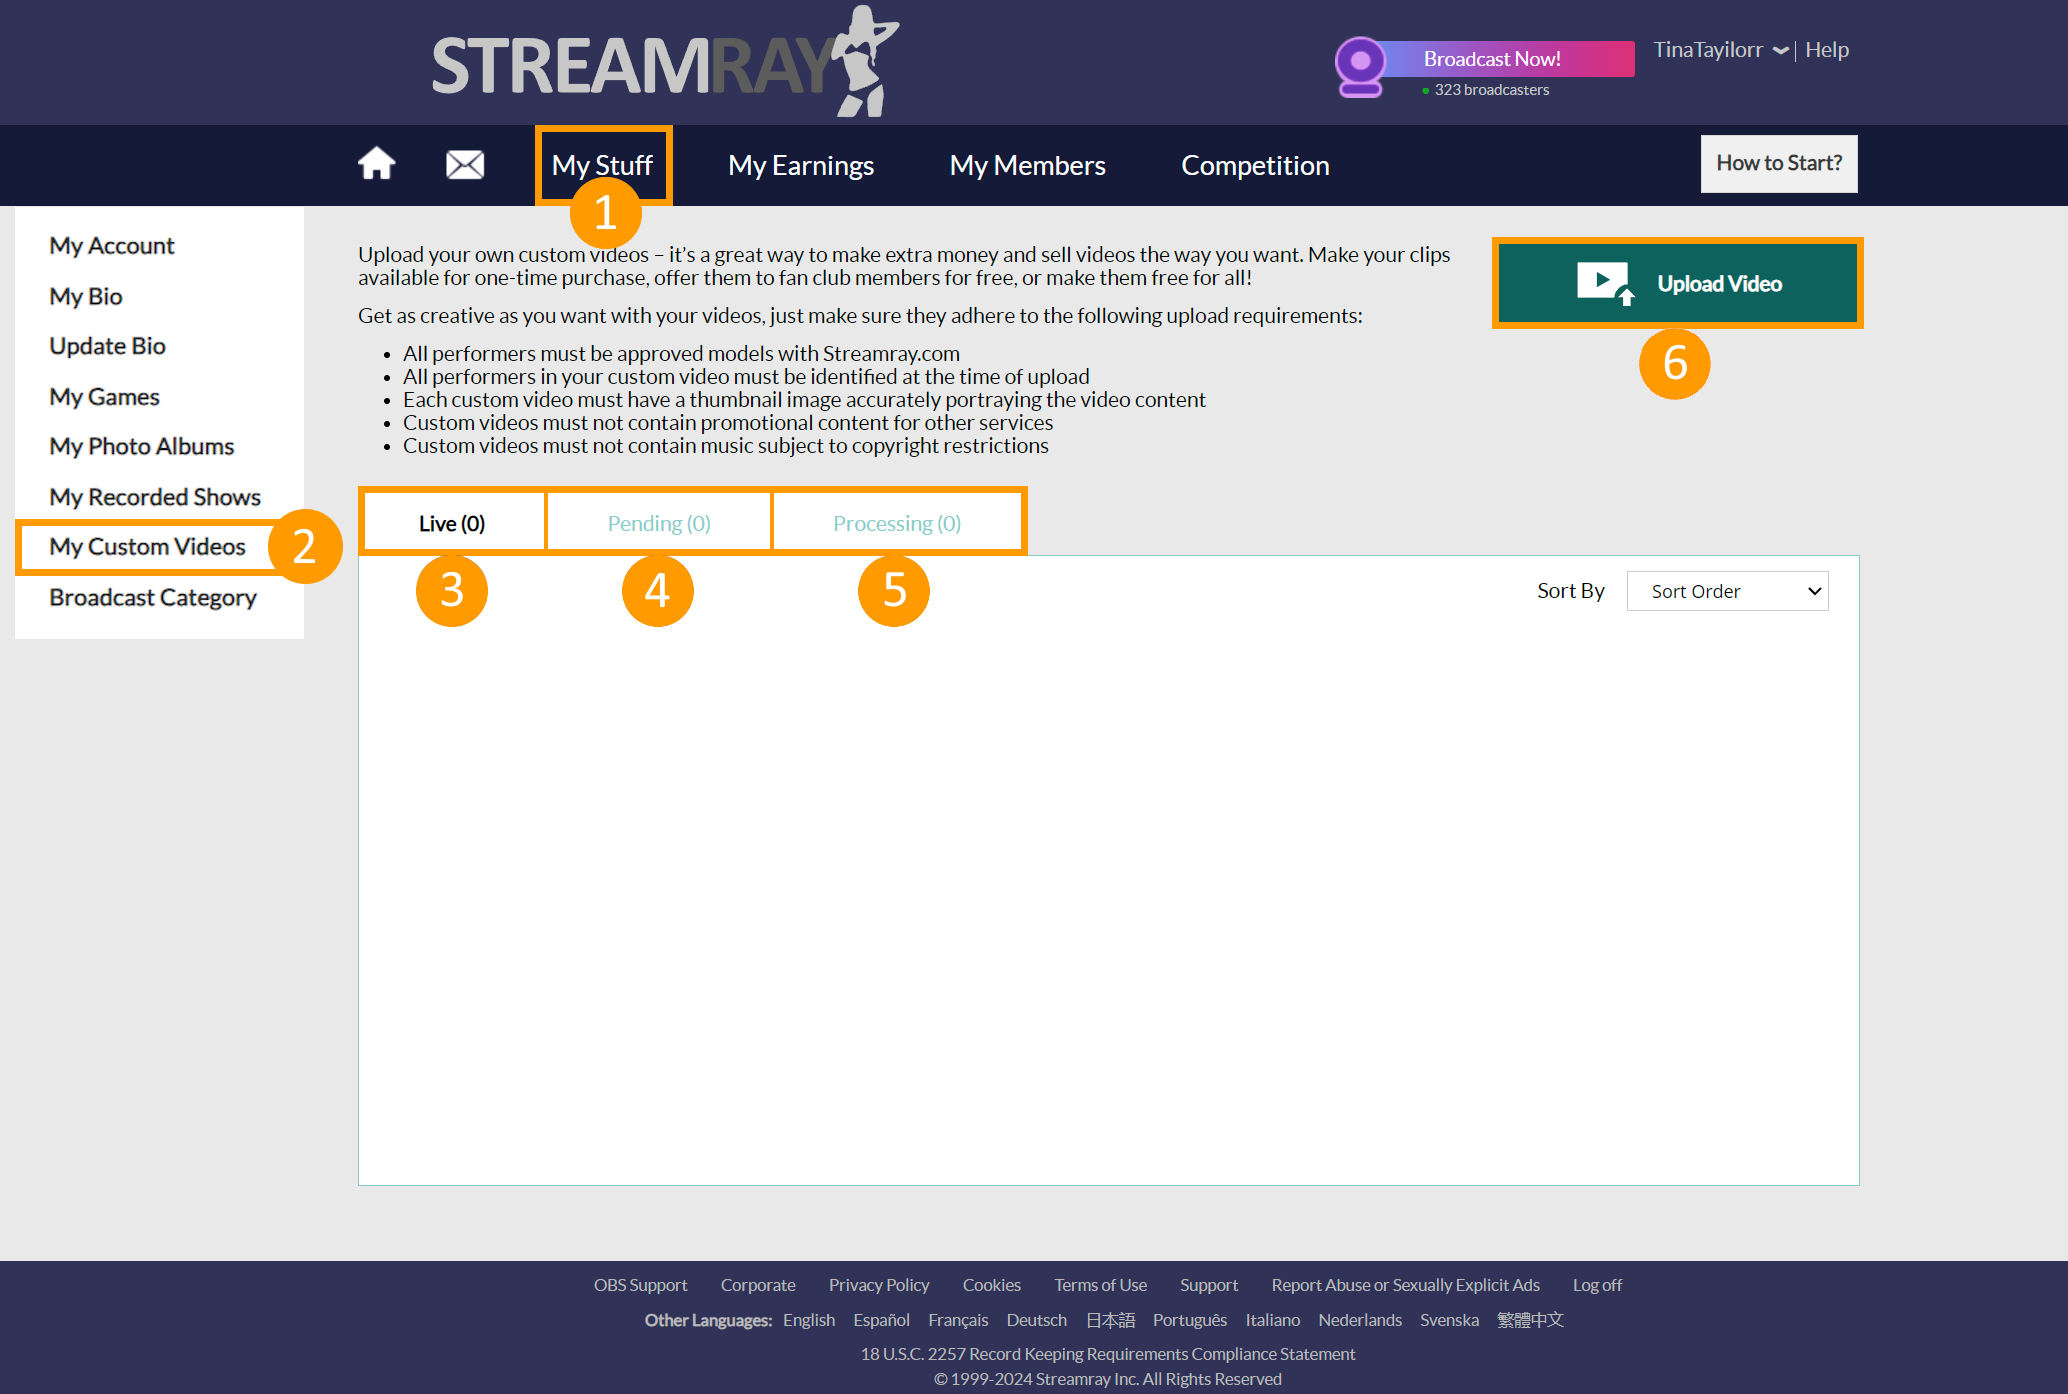The width and height of the screenshot is (2068, 1394).
Task: Switch to the Pending (0) tab
Action: coord(659,523)
